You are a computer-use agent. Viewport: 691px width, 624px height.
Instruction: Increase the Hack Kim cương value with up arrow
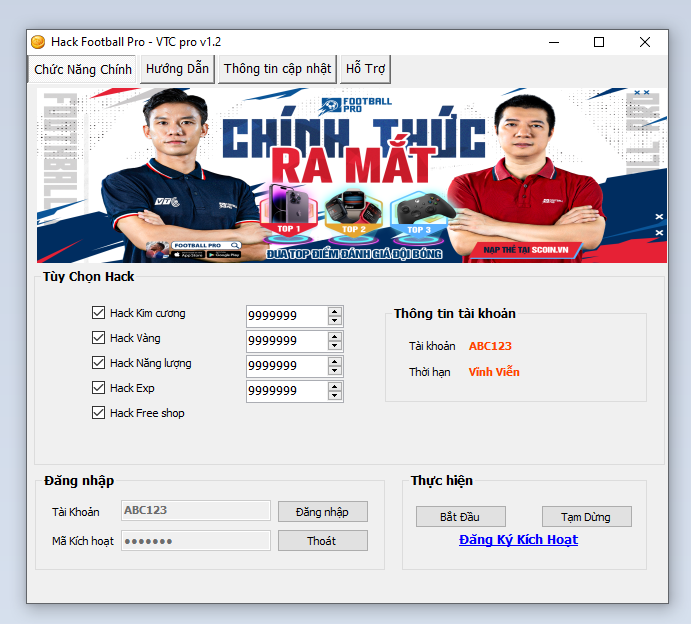334,311
